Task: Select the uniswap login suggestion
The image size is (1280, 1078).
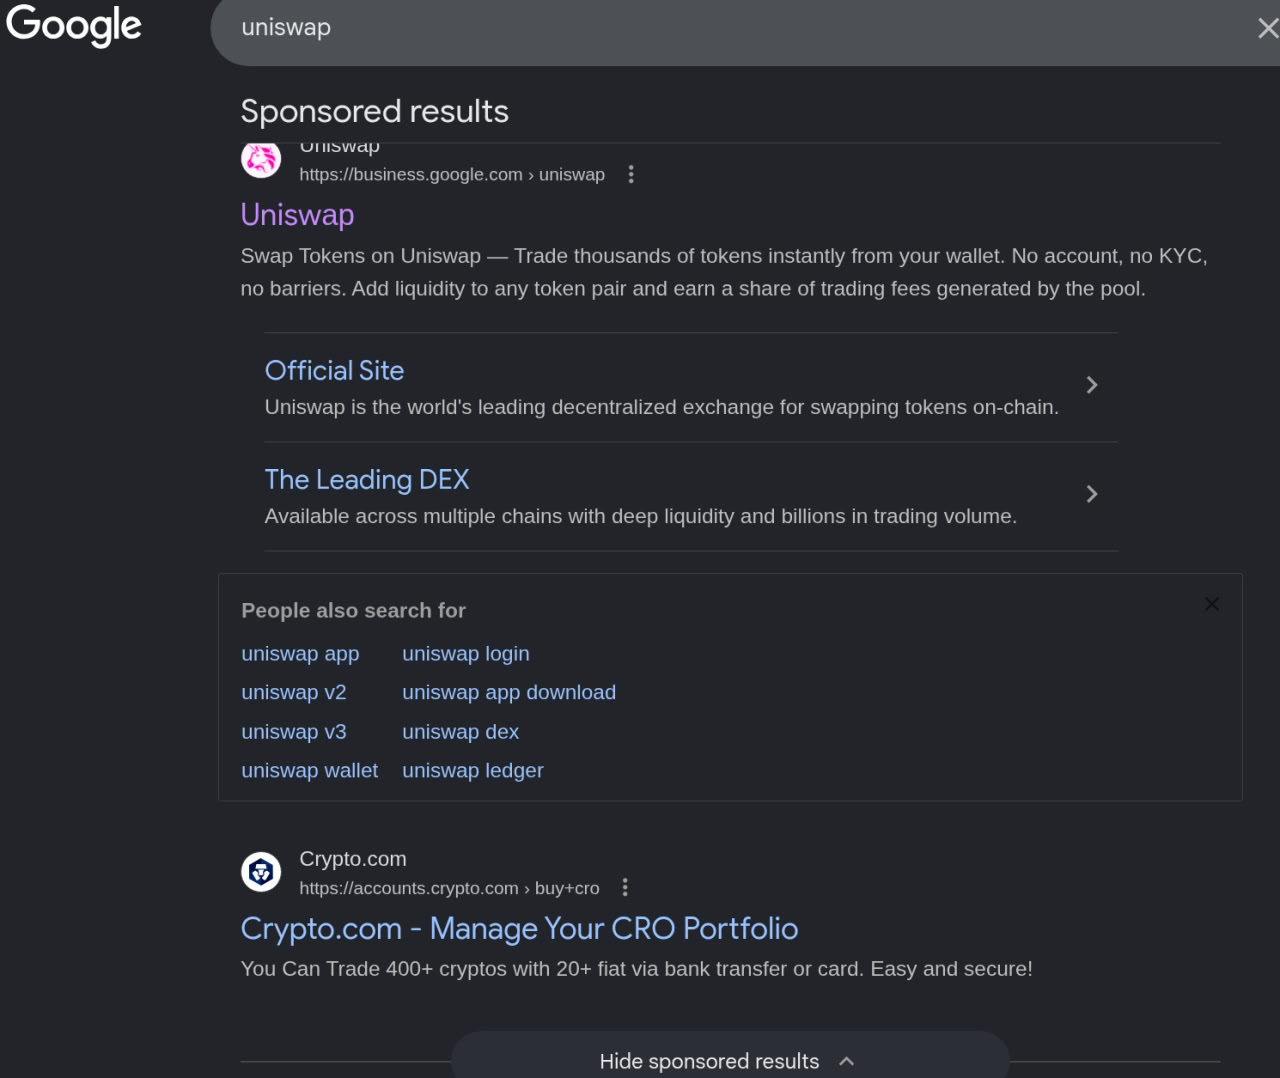Action: pos(465,654)
